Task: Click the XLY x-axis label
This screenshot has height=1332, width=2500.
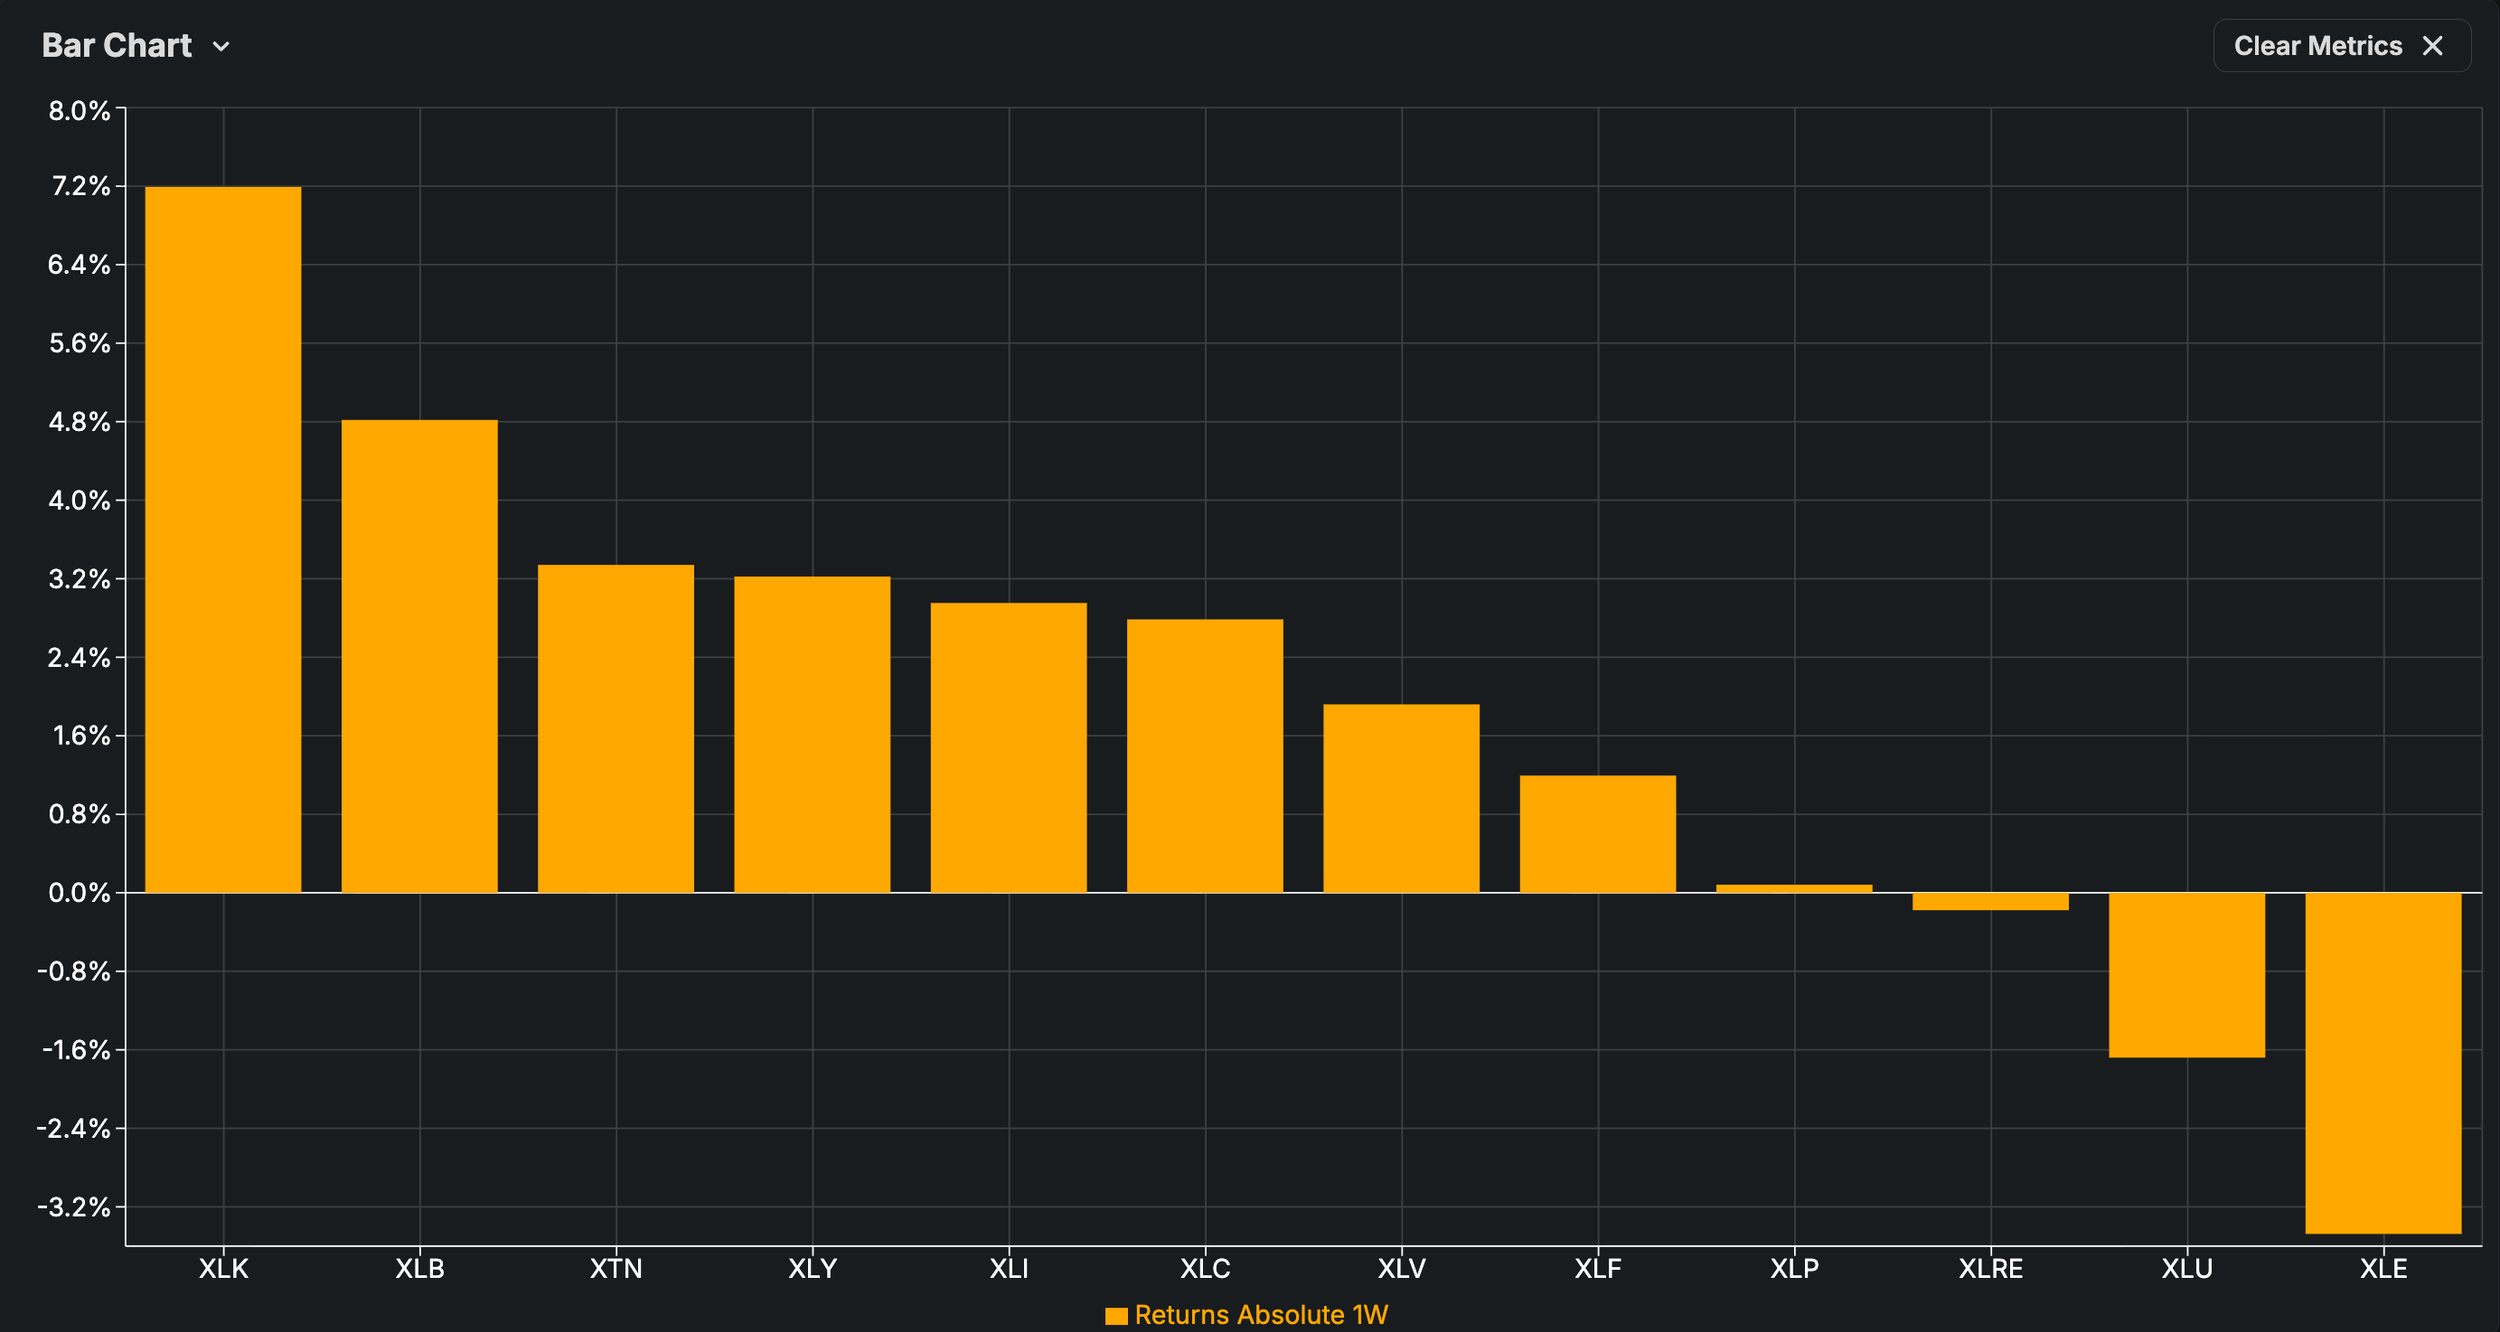Action: tap(812, 1269)
